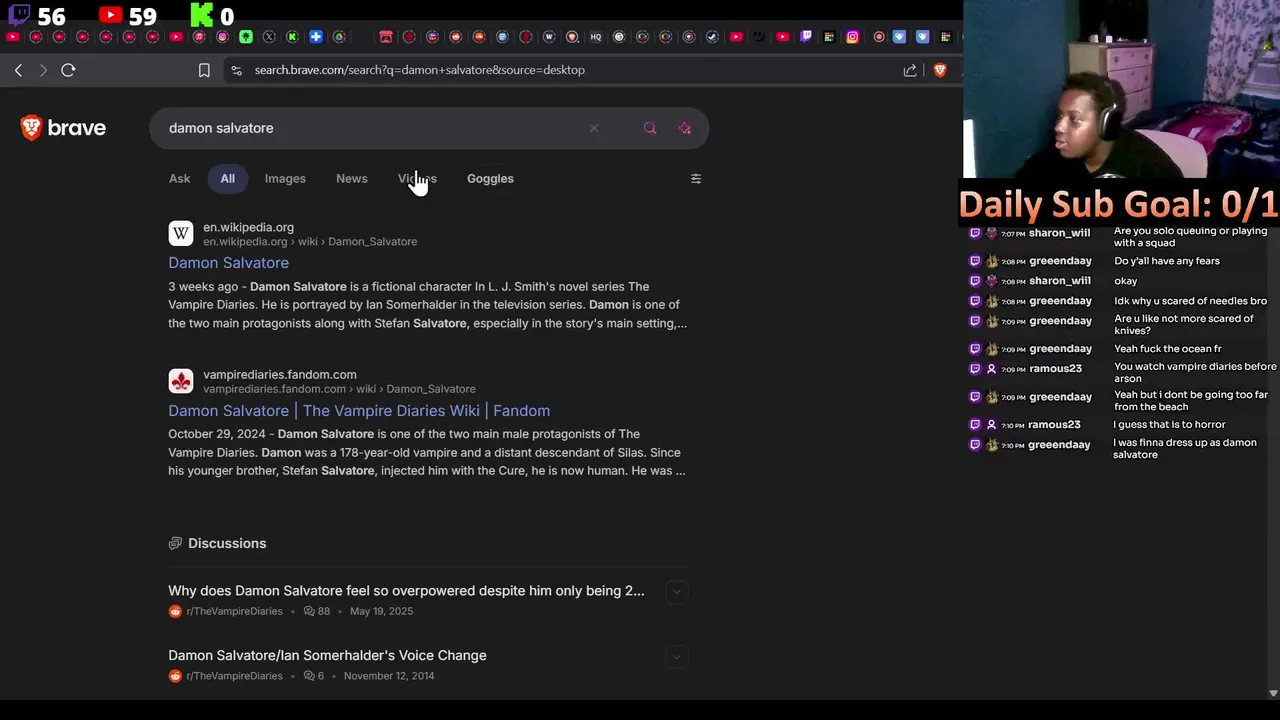The height and width of the screenshot is (720, 1280).
Task: Click chat message 'Yeah fuck the ocean fr'
Action: coord(1168,349)
